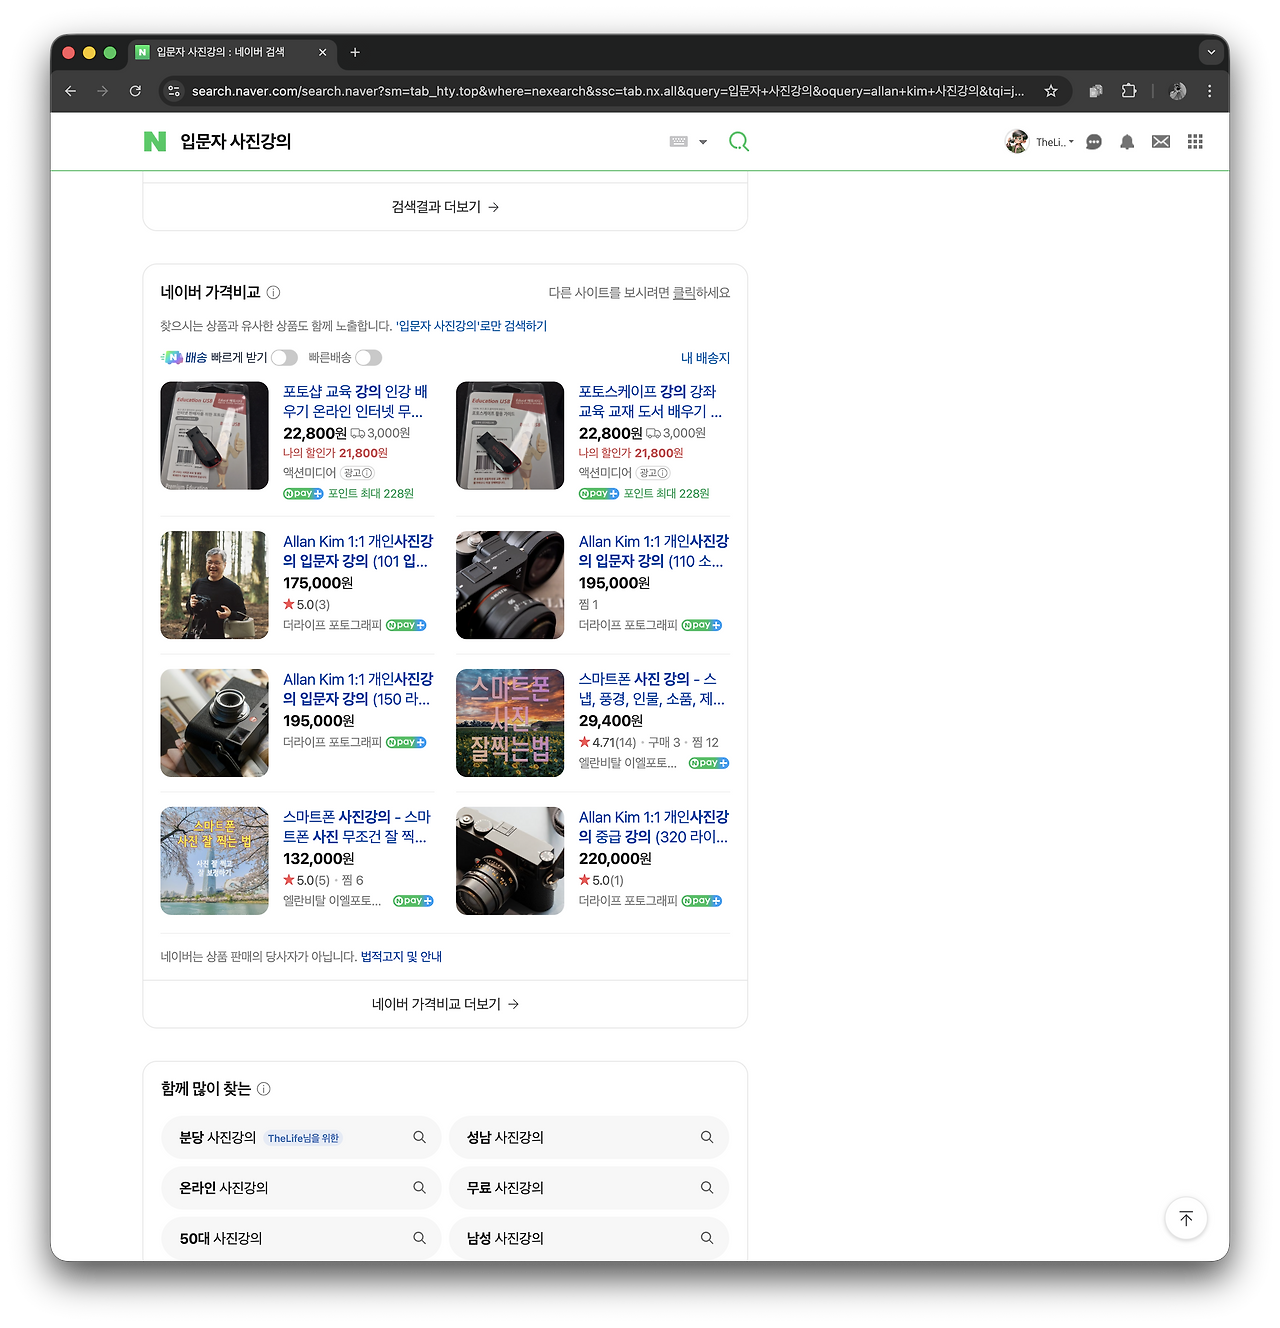Open a new browser tab
1280x1328 pixels.
[x=355, y=52]
